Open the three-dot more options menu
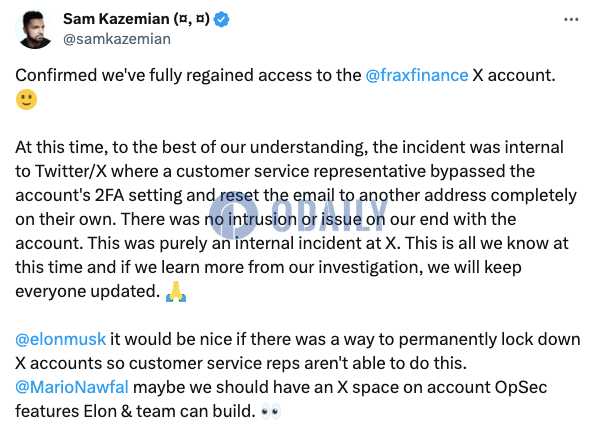Screen dimensions: 597x432 coord(571,19)
